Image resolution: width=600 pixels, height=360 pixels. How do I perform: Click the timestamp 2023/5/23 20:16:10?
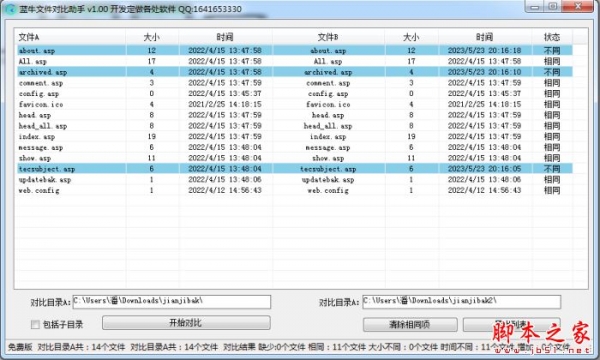[484, 72]
